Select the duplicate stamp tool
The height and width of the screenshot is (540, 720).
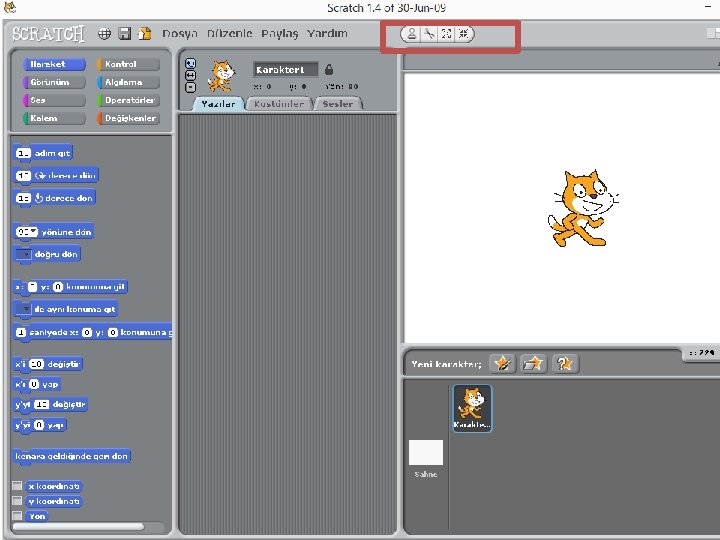[x=411, y=34]
